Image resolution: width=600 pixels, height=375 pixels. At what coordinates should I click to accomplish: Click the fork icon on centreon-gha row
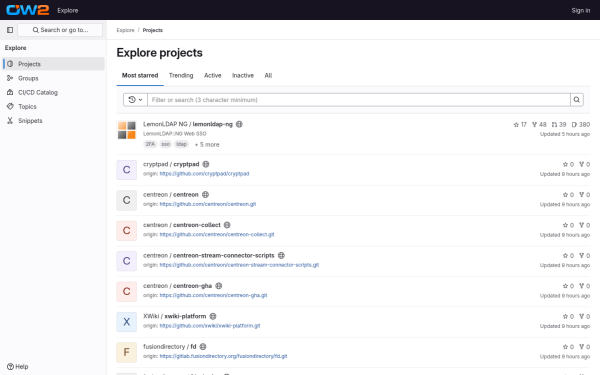(581, 286)
